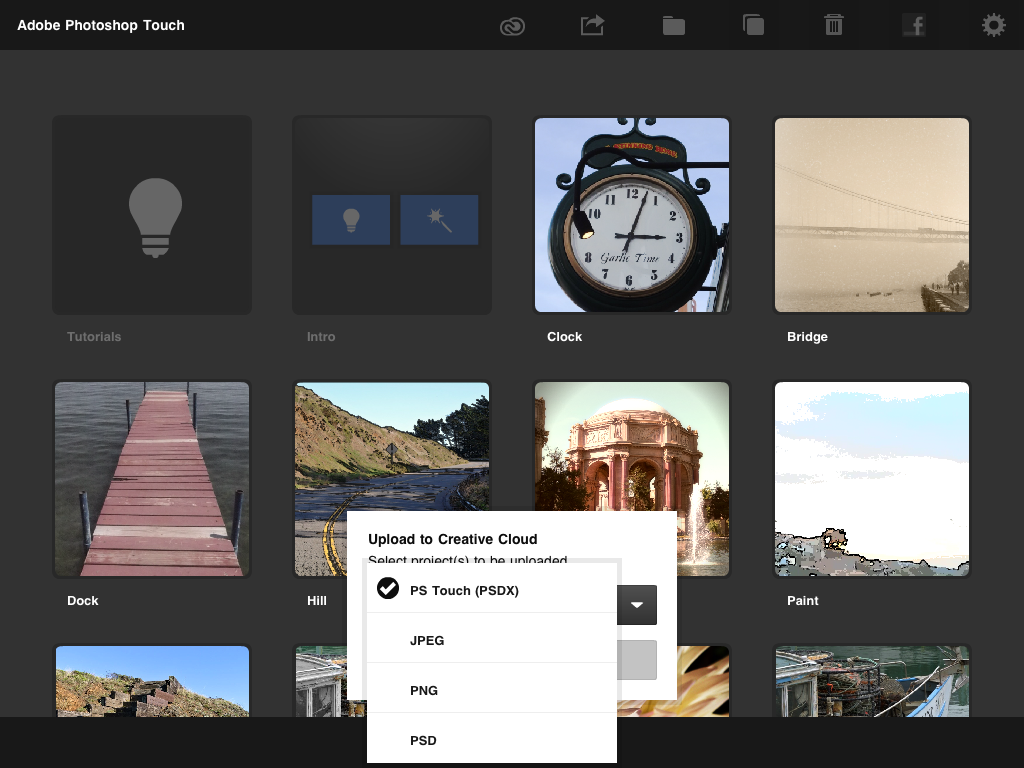Click the Creative Cloud sync icon
Viewport: 1024px width, 768px height.
[x=512, y=26]
